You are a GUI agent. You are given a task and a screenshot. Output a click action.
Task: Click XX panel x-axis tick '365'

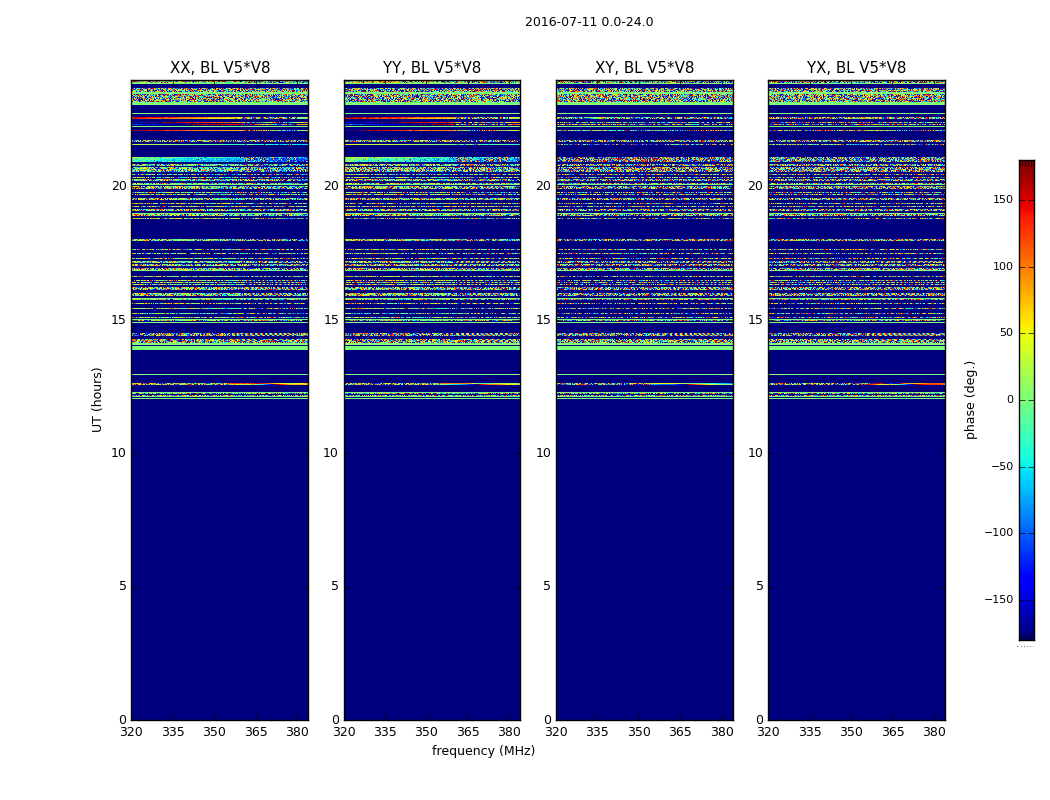(256, 732)
